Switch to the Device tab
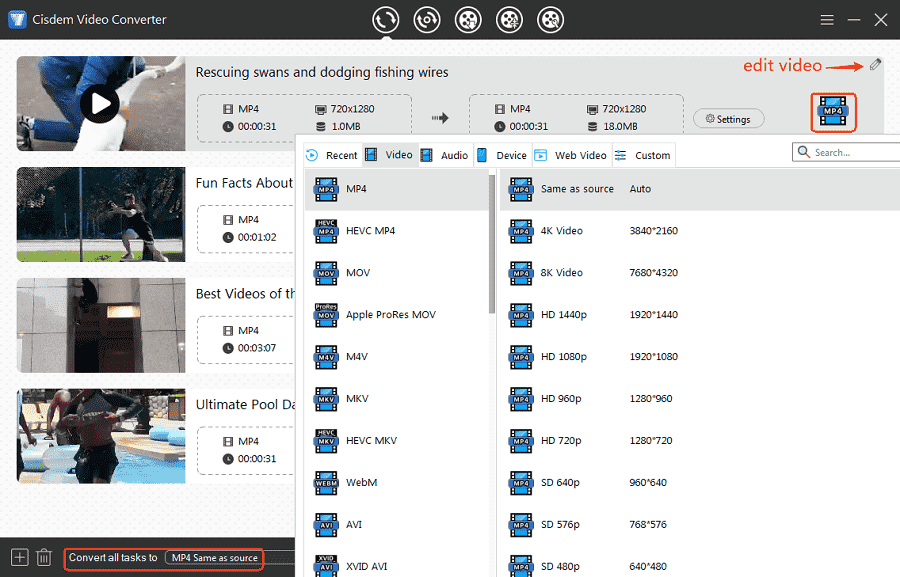This screenshot has height=577, width=900. point(502,155)
